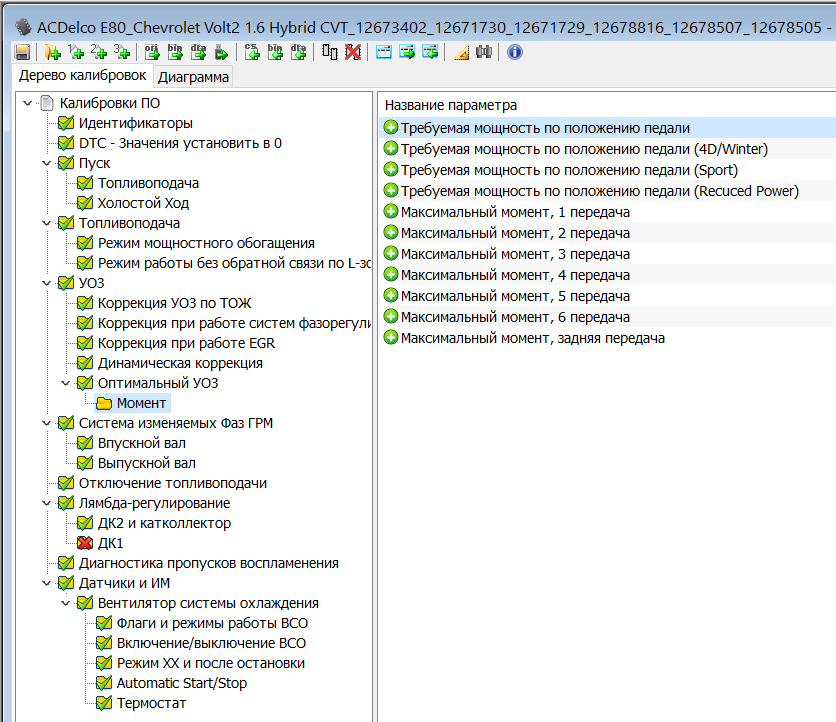Select the Дерево калибровок tab
The image size is (836, 722).
(82, 76)
